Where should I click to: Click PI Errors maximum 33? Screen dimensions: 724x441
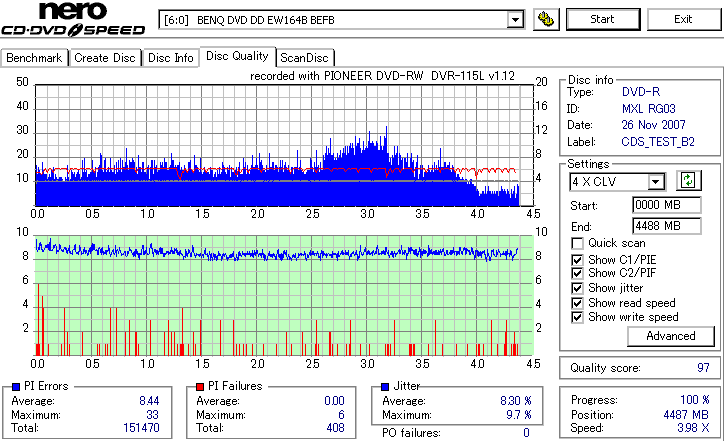(152, 415)
